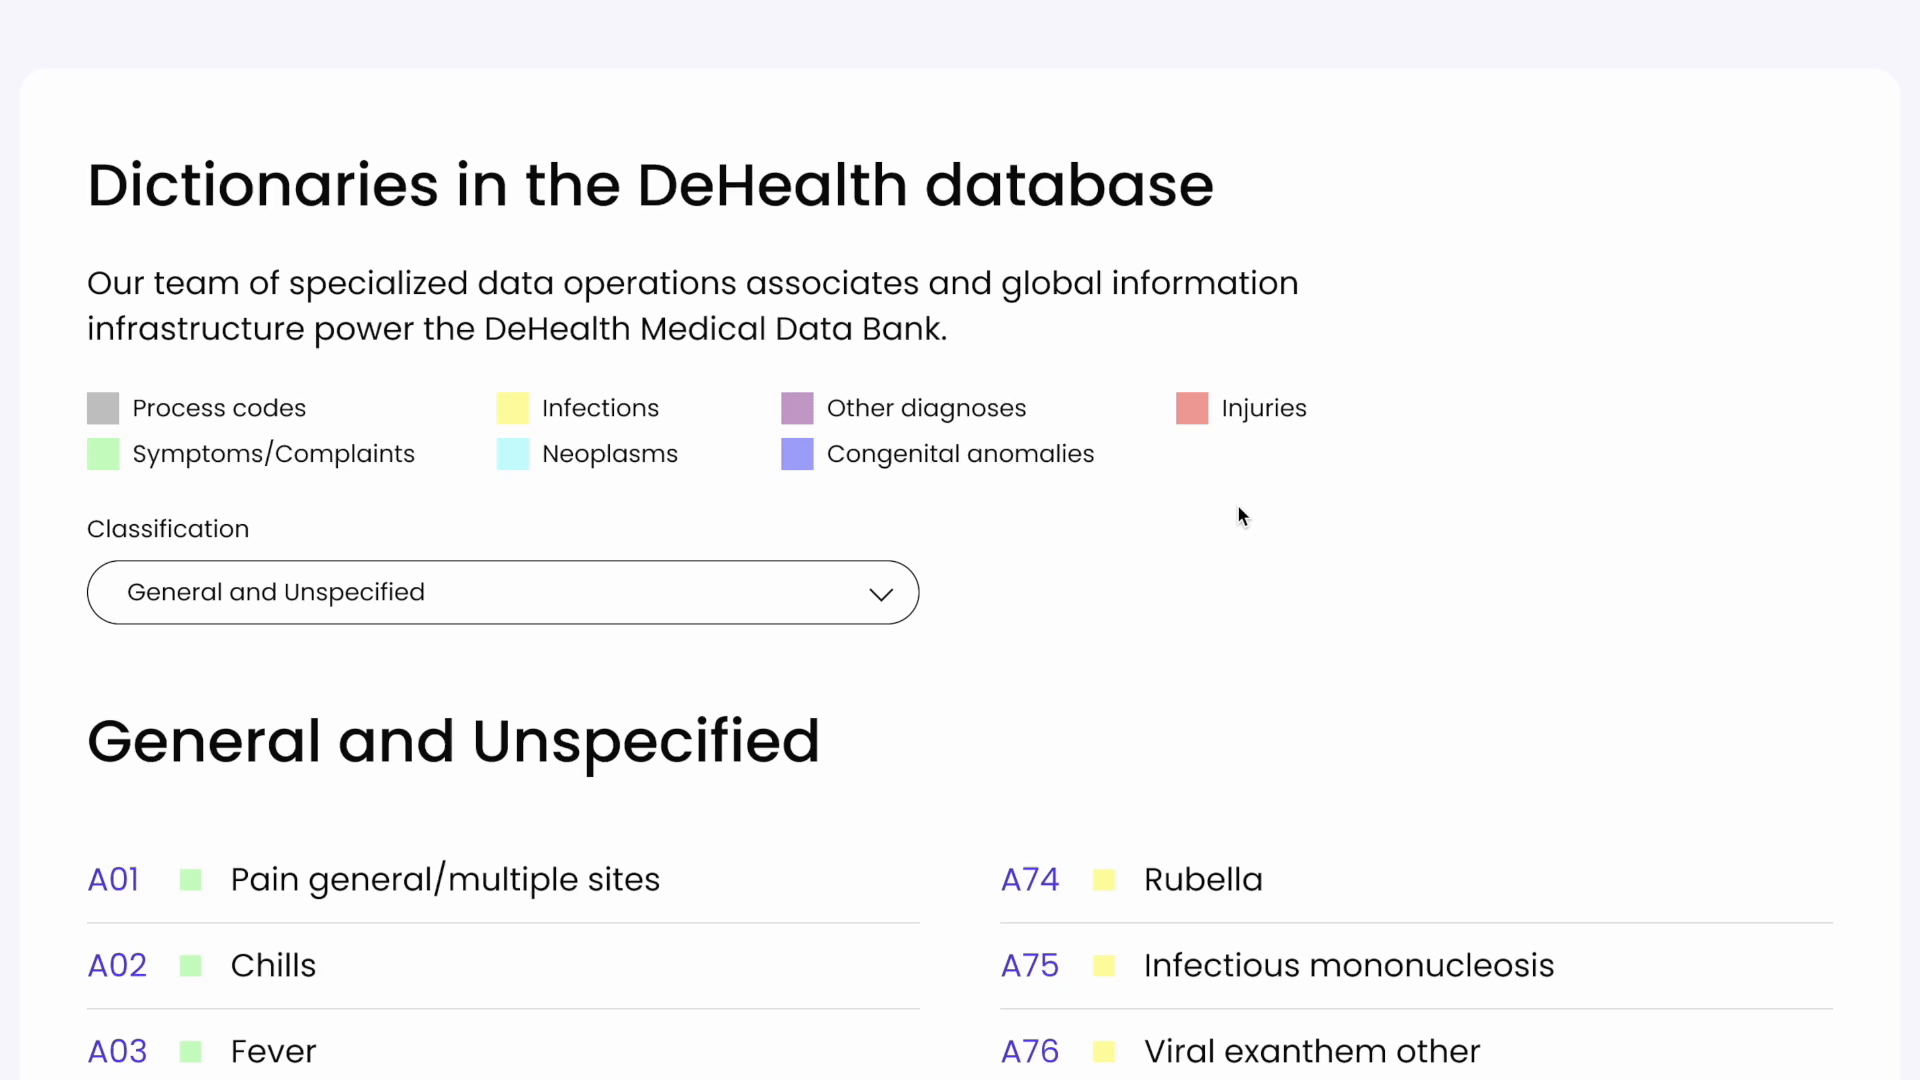
Task: Click the red Injuries swatch
Action: tap(1192, 408)
